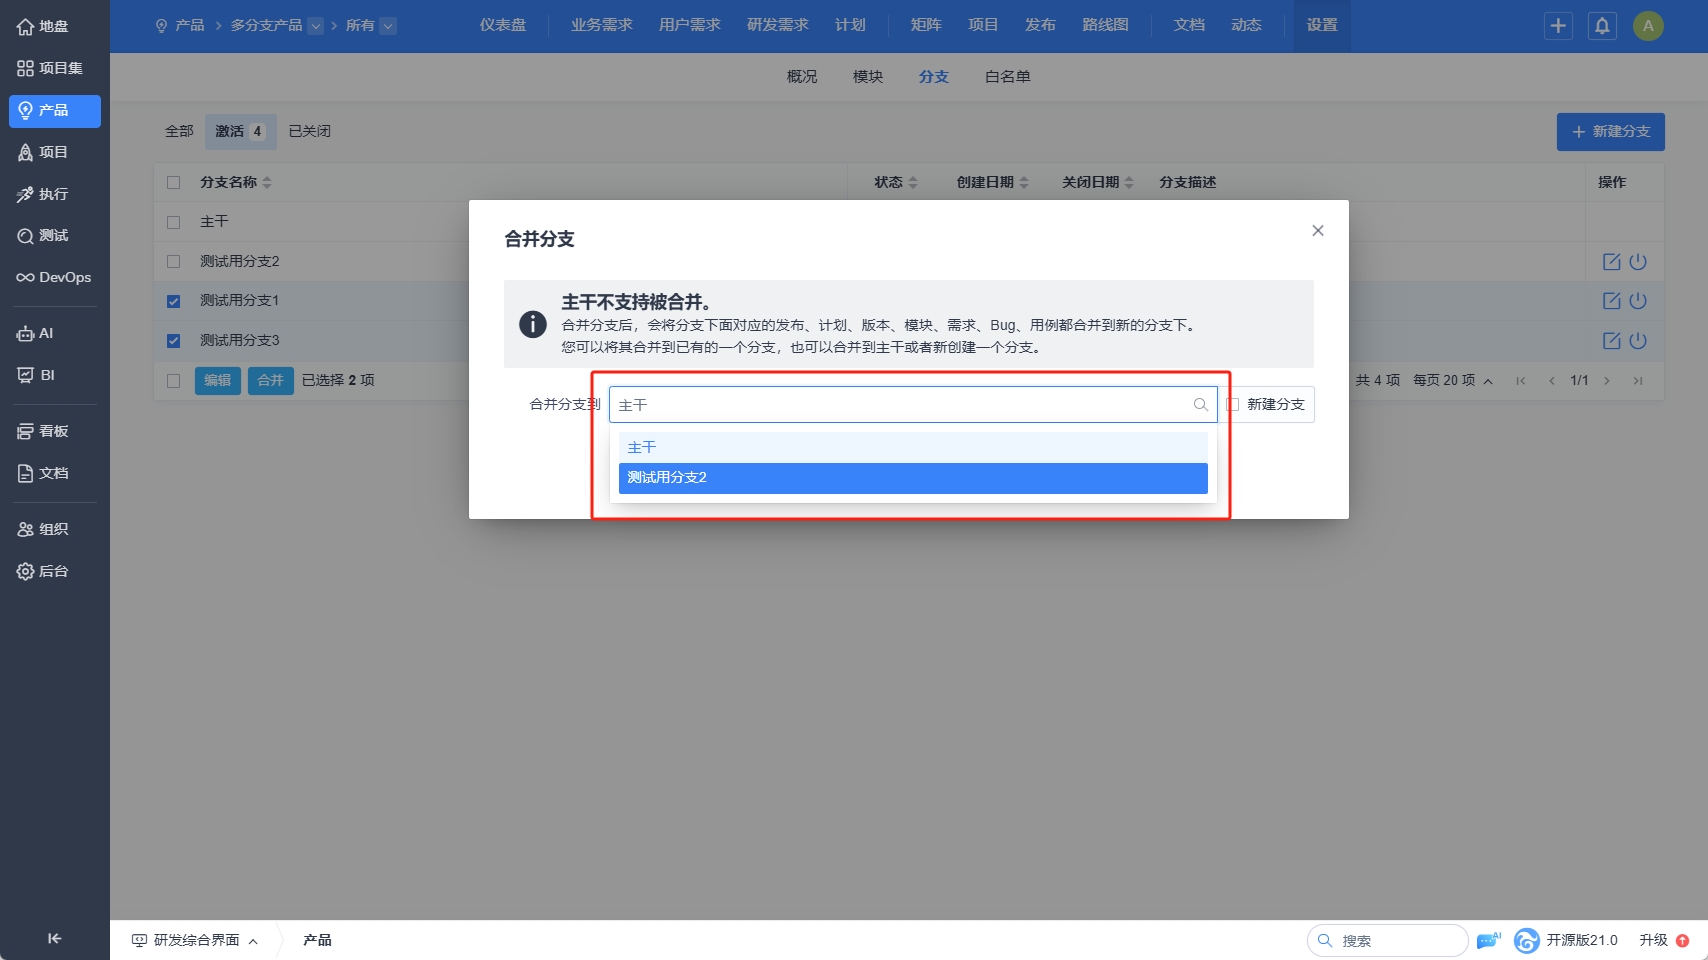Open the 每页 20 项 page size dropdown

pyautogui.click(x=1453, y=381)
